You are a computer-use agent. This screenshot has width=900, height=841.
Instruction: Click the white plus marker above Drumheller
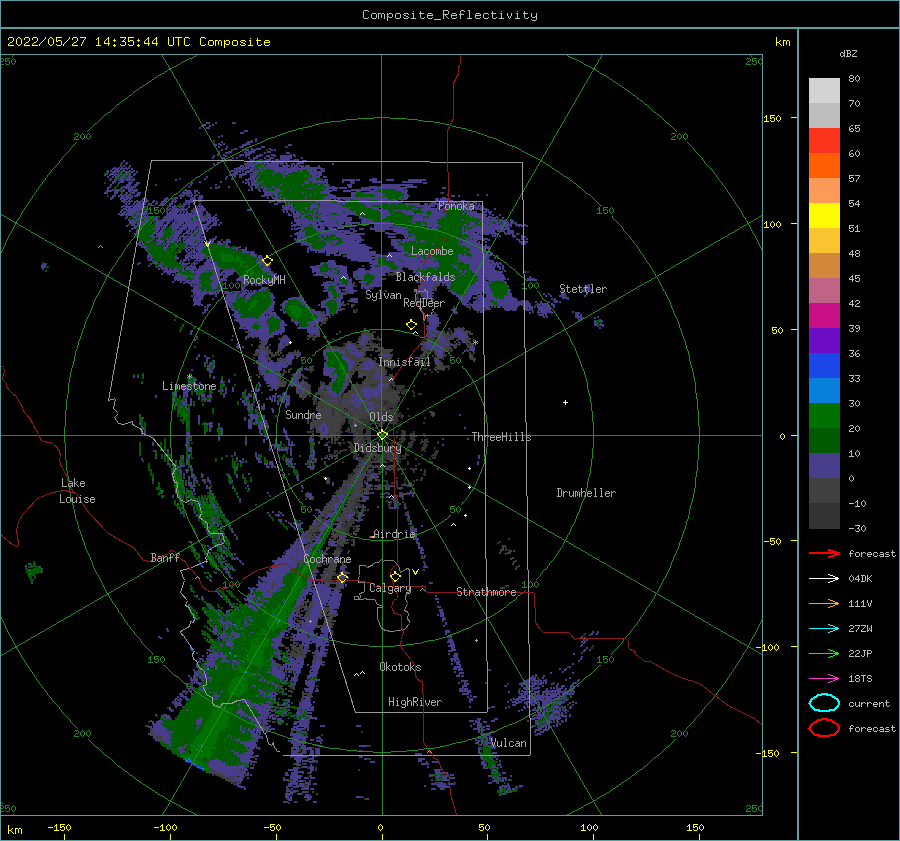[x=565, y=402]
